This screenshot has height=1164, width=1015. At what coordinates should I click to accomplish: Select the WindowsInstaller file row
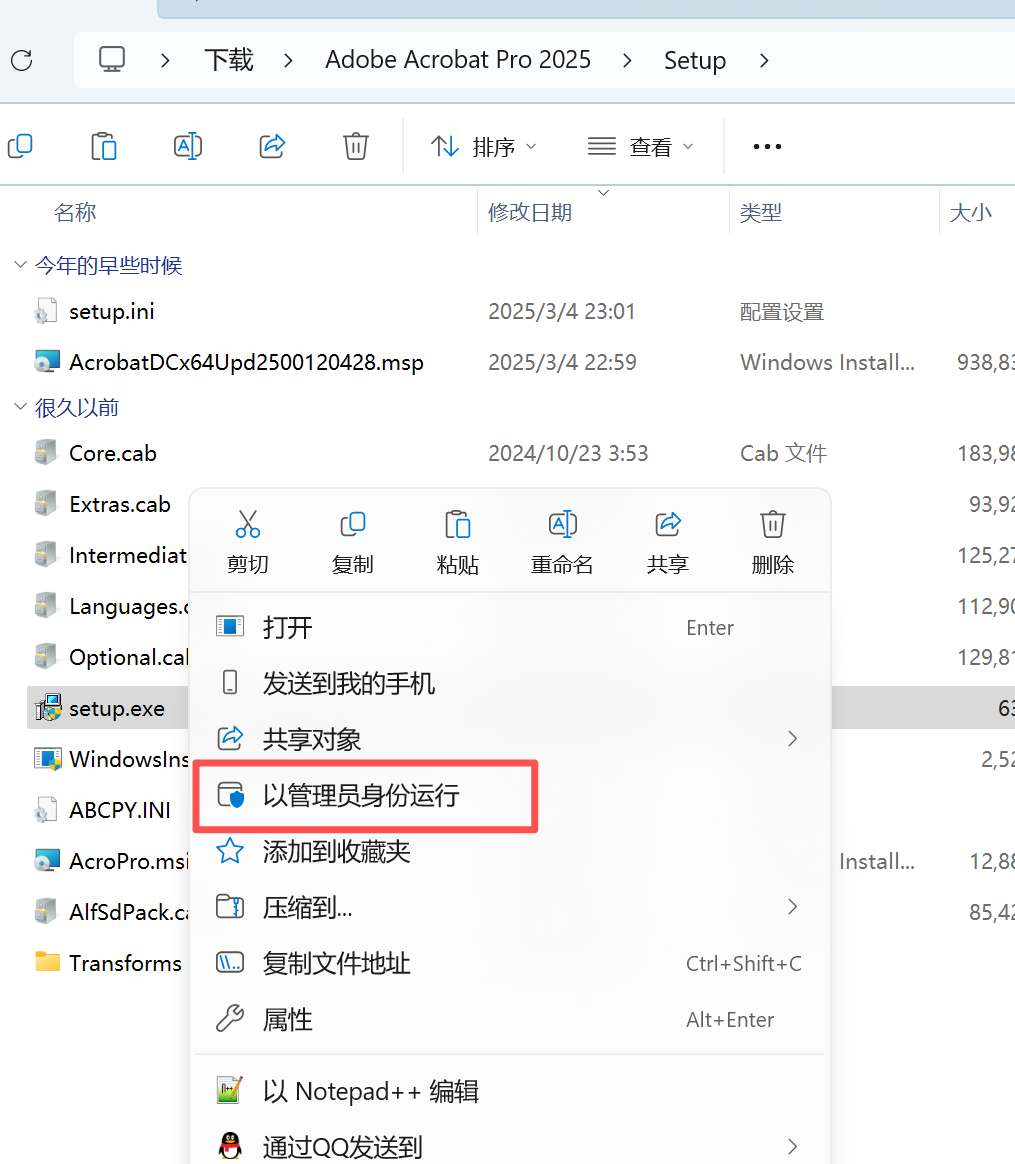[128, 759]
